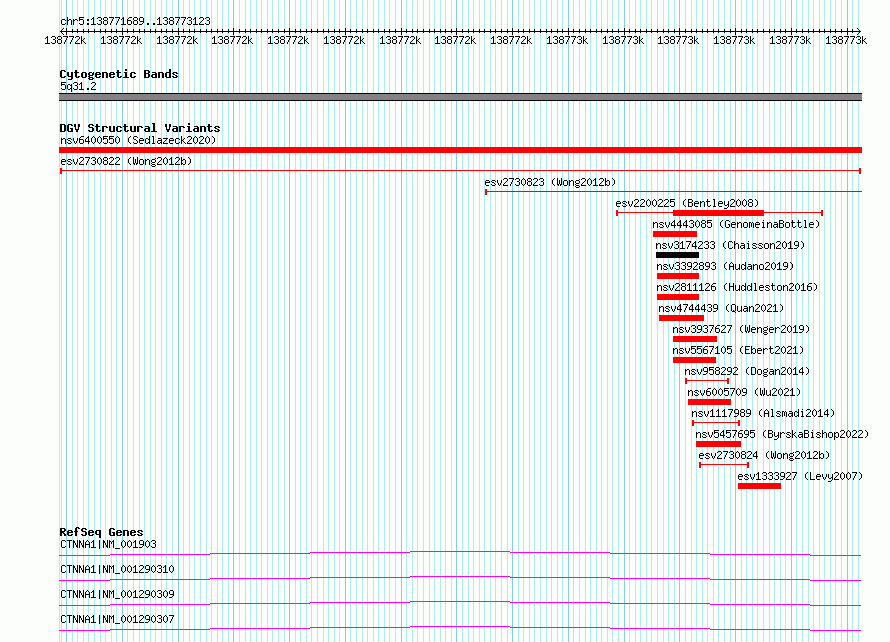The width and height of the screenshot is (890, 642).
Task: Click the esv2730823 (Wong2012b) label
Action: point(550,182)
